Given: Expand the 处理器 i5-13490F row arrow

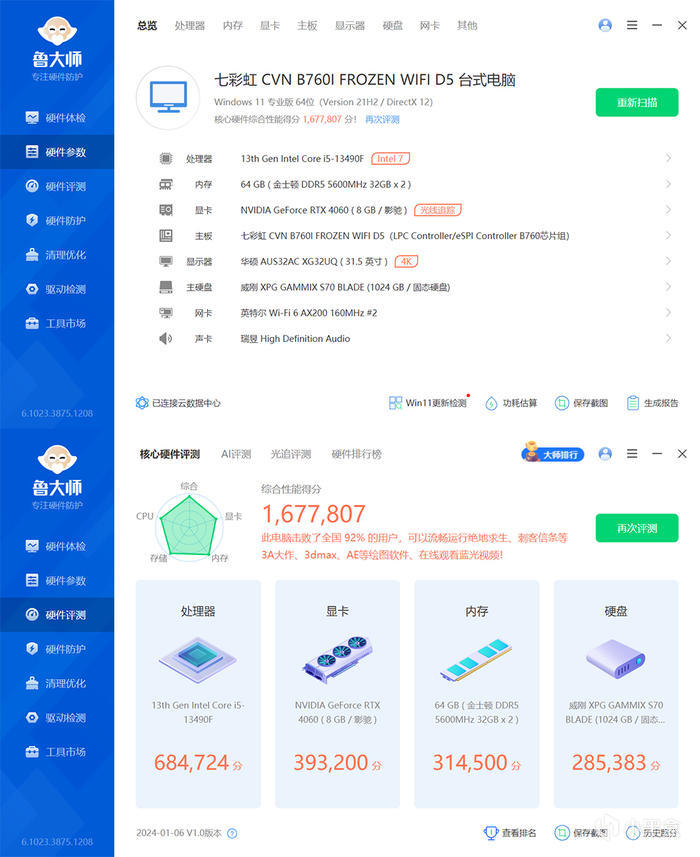Looking at the screenshot, I should 668,158.
